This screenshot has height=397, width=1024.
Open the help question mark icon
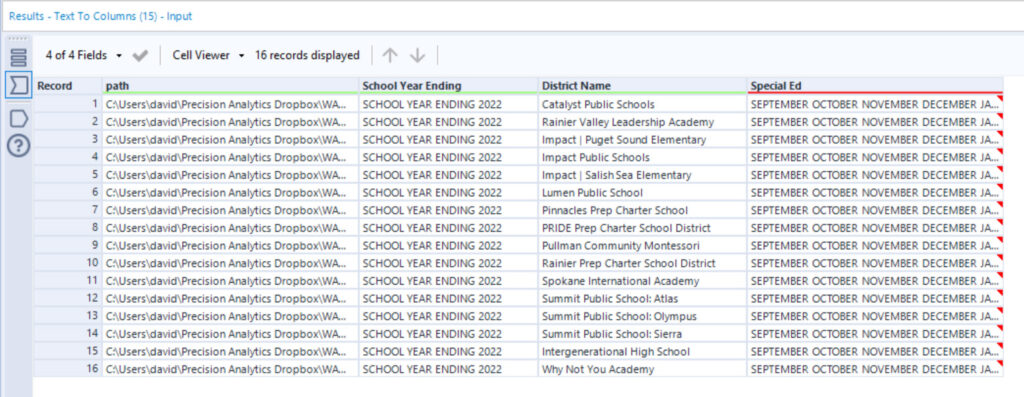point(18,146)
